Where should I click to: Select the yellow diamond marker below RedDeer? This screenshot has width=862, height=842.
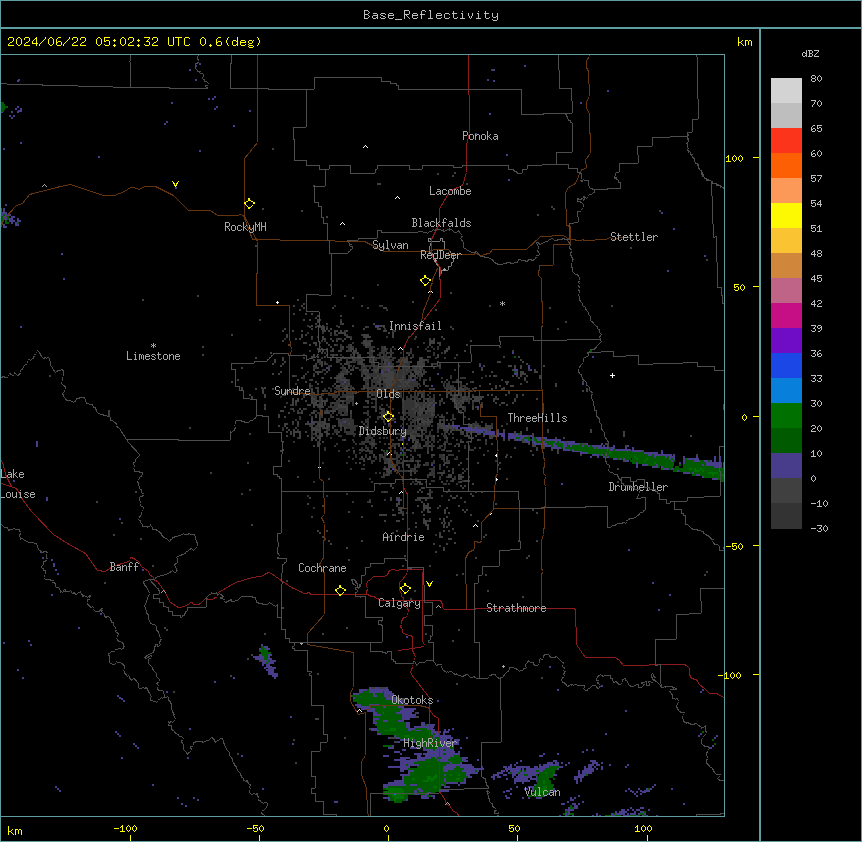pos(426,281)
